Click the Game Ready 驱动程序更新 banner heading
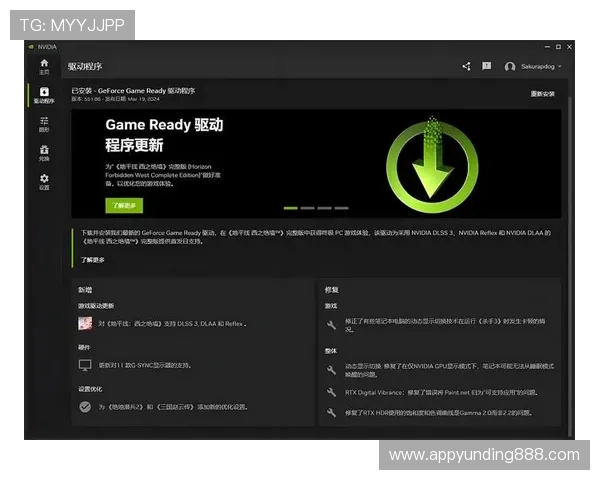This screenshot has width=600, height=480. point(164,135)
